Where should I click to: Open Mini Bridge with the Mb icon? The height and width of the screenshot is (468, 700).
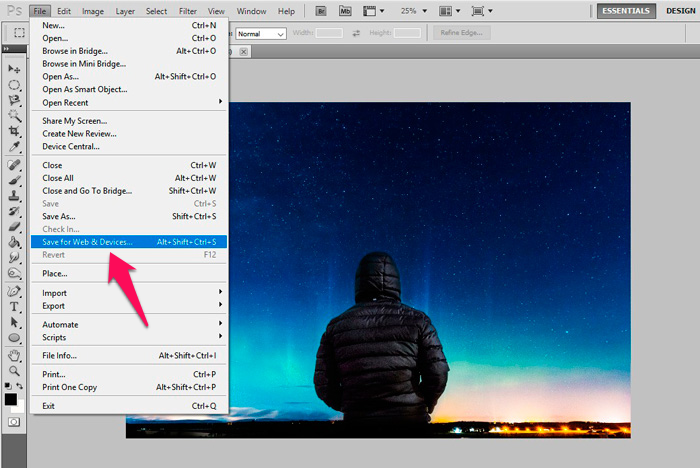tap(345, 11)
